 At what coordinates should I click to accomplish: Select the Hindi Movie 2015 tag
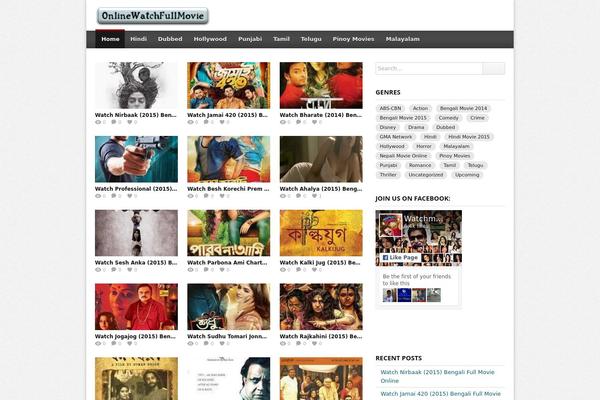469,137
